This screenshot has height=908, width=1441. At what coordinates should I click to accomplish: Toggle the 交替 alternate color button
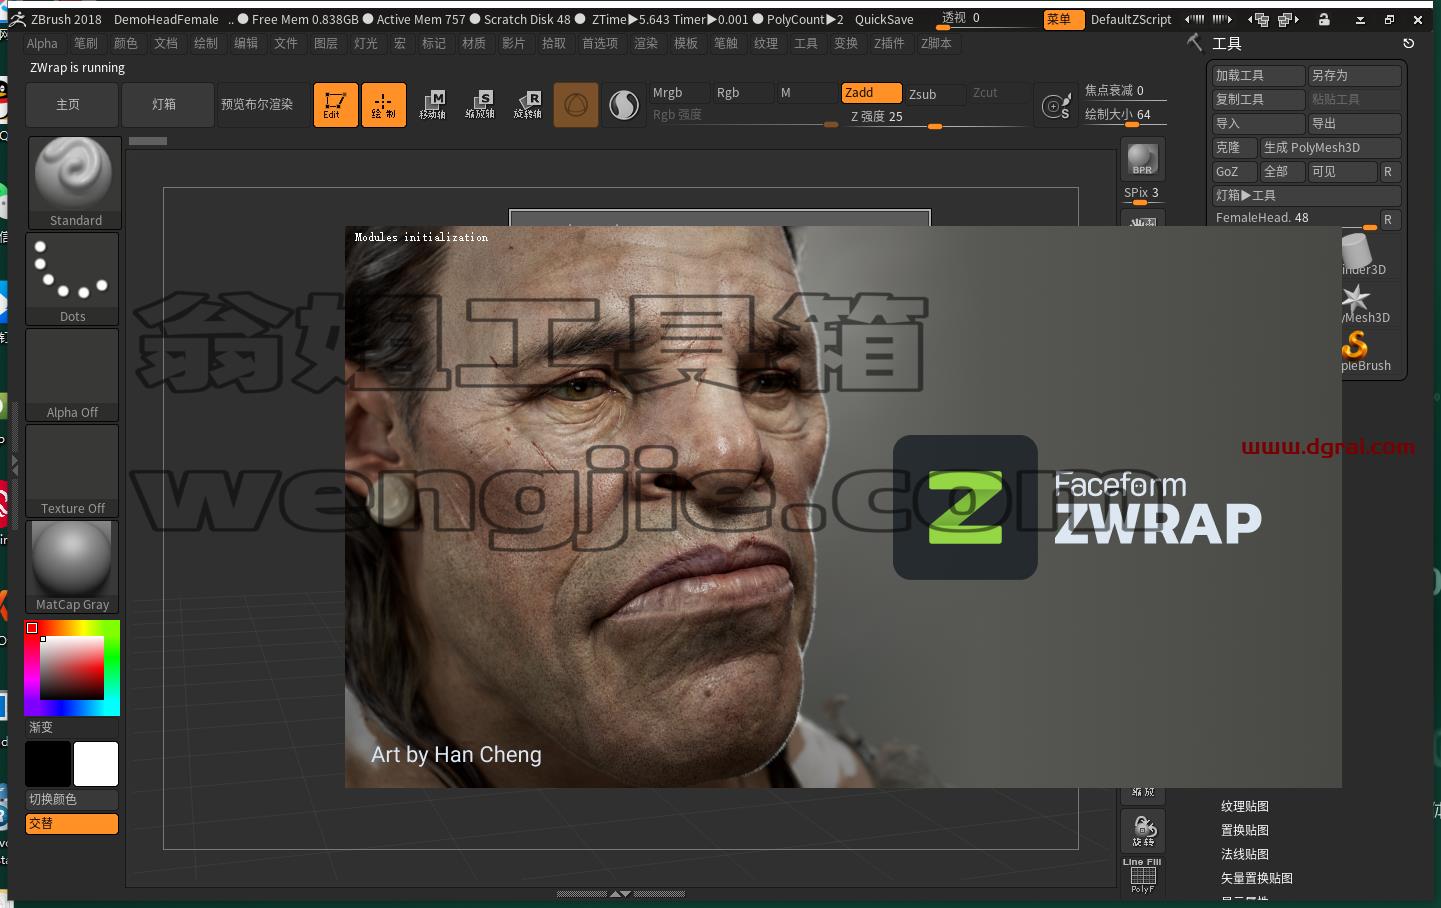click(72, 823)
